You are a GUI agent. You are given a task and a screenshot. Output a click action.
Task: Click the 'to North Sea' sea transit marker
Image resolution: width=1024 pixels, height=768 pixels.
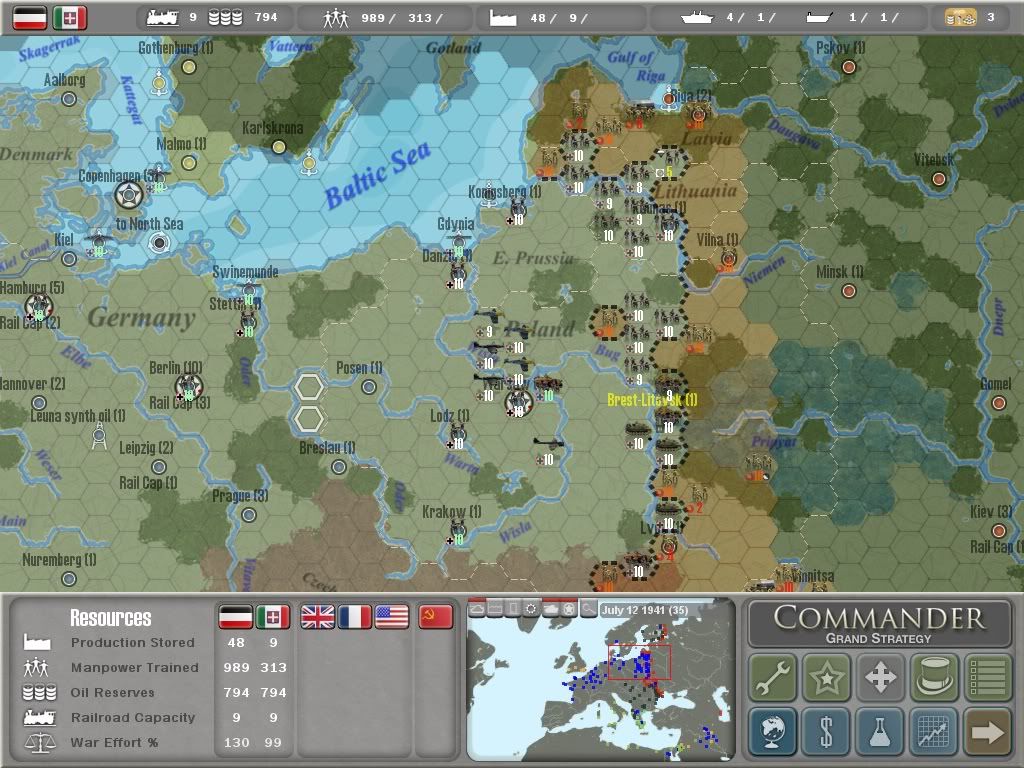159,243
